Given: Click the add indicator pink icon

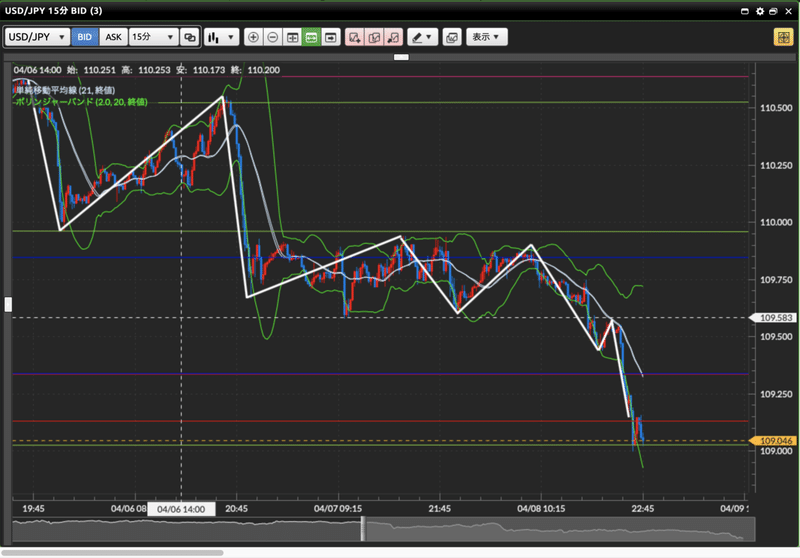Looking at the screenshot, I should 355,37.
